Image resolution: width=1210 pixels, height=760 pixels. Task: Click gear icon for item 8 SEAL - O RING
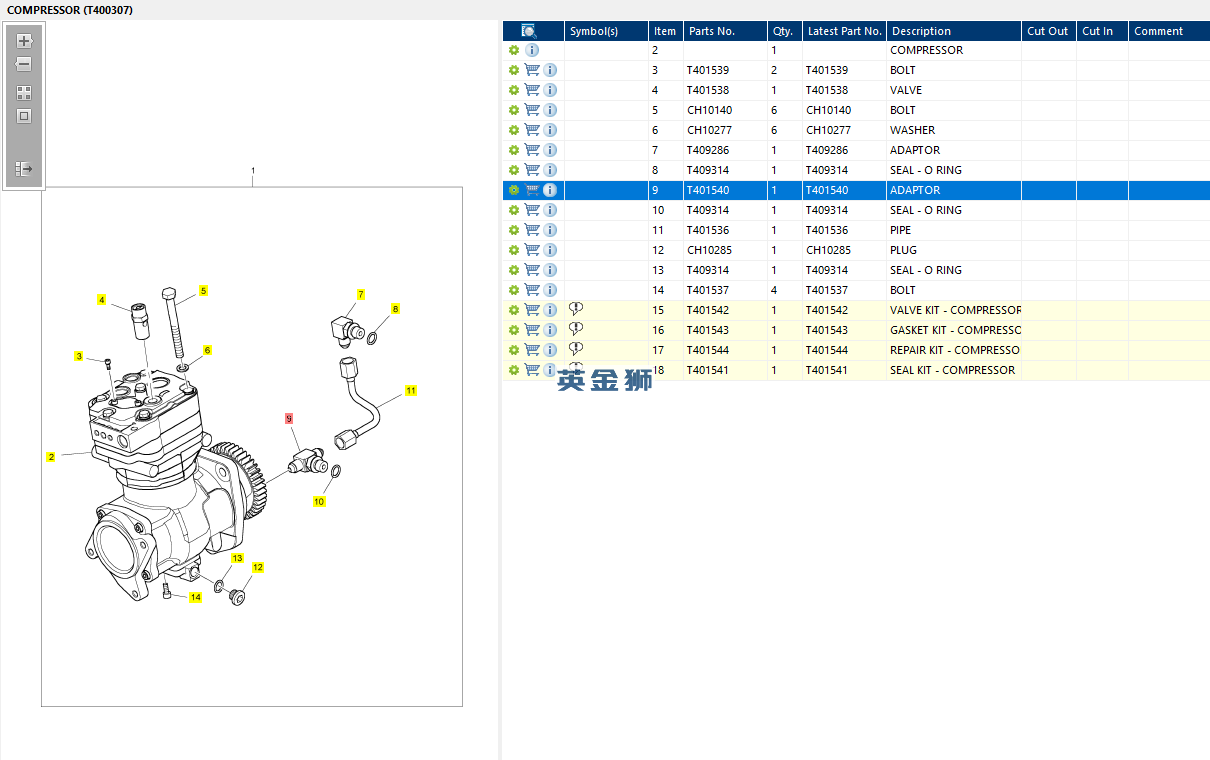pyautogui.click(x=514, y=170)
